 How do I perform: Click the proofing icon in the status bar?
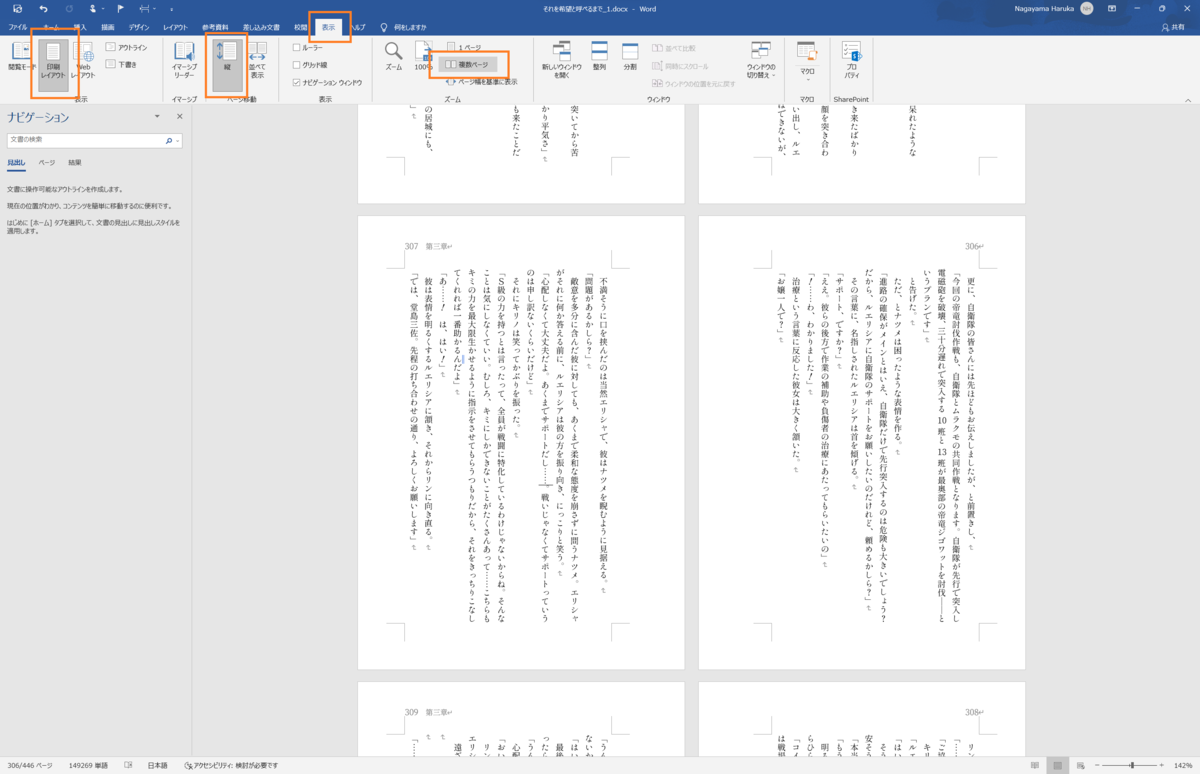point(129,765)
